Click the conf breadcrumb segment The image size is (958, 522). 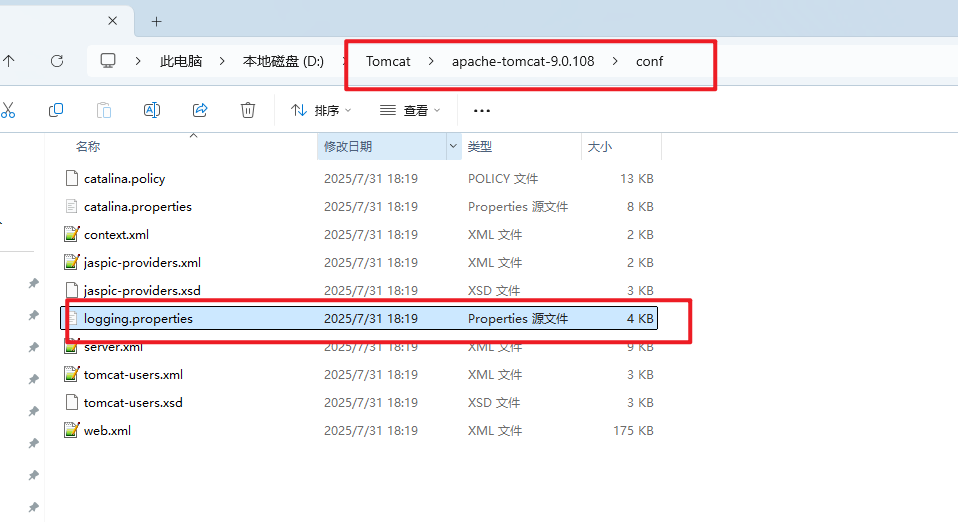point(649,61)
